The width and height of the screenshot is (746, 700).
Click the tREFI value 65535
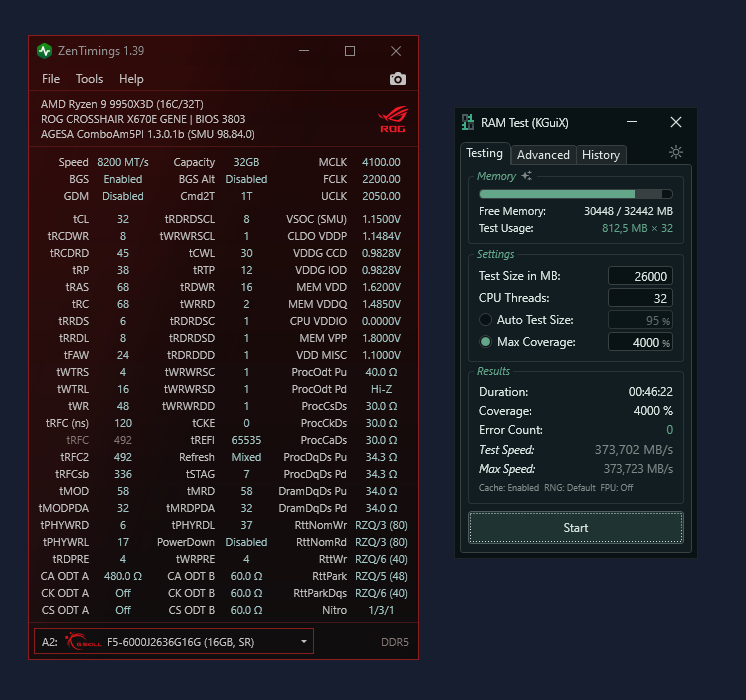click(246, 440)
